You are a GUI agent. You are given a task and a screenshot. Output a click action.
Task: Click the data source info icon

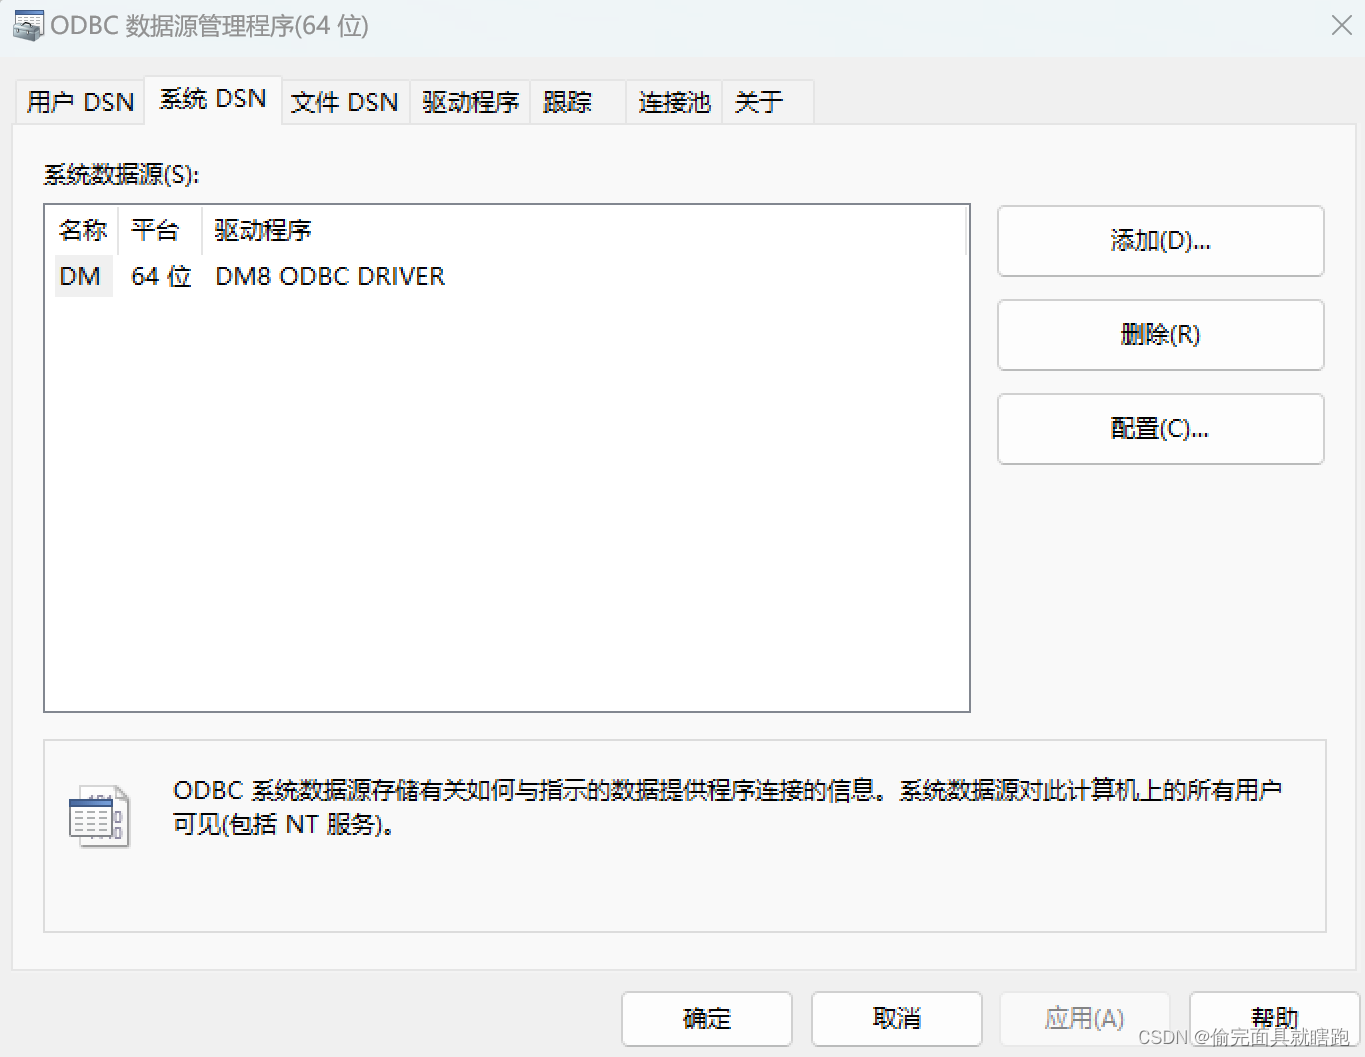(99, 816)
